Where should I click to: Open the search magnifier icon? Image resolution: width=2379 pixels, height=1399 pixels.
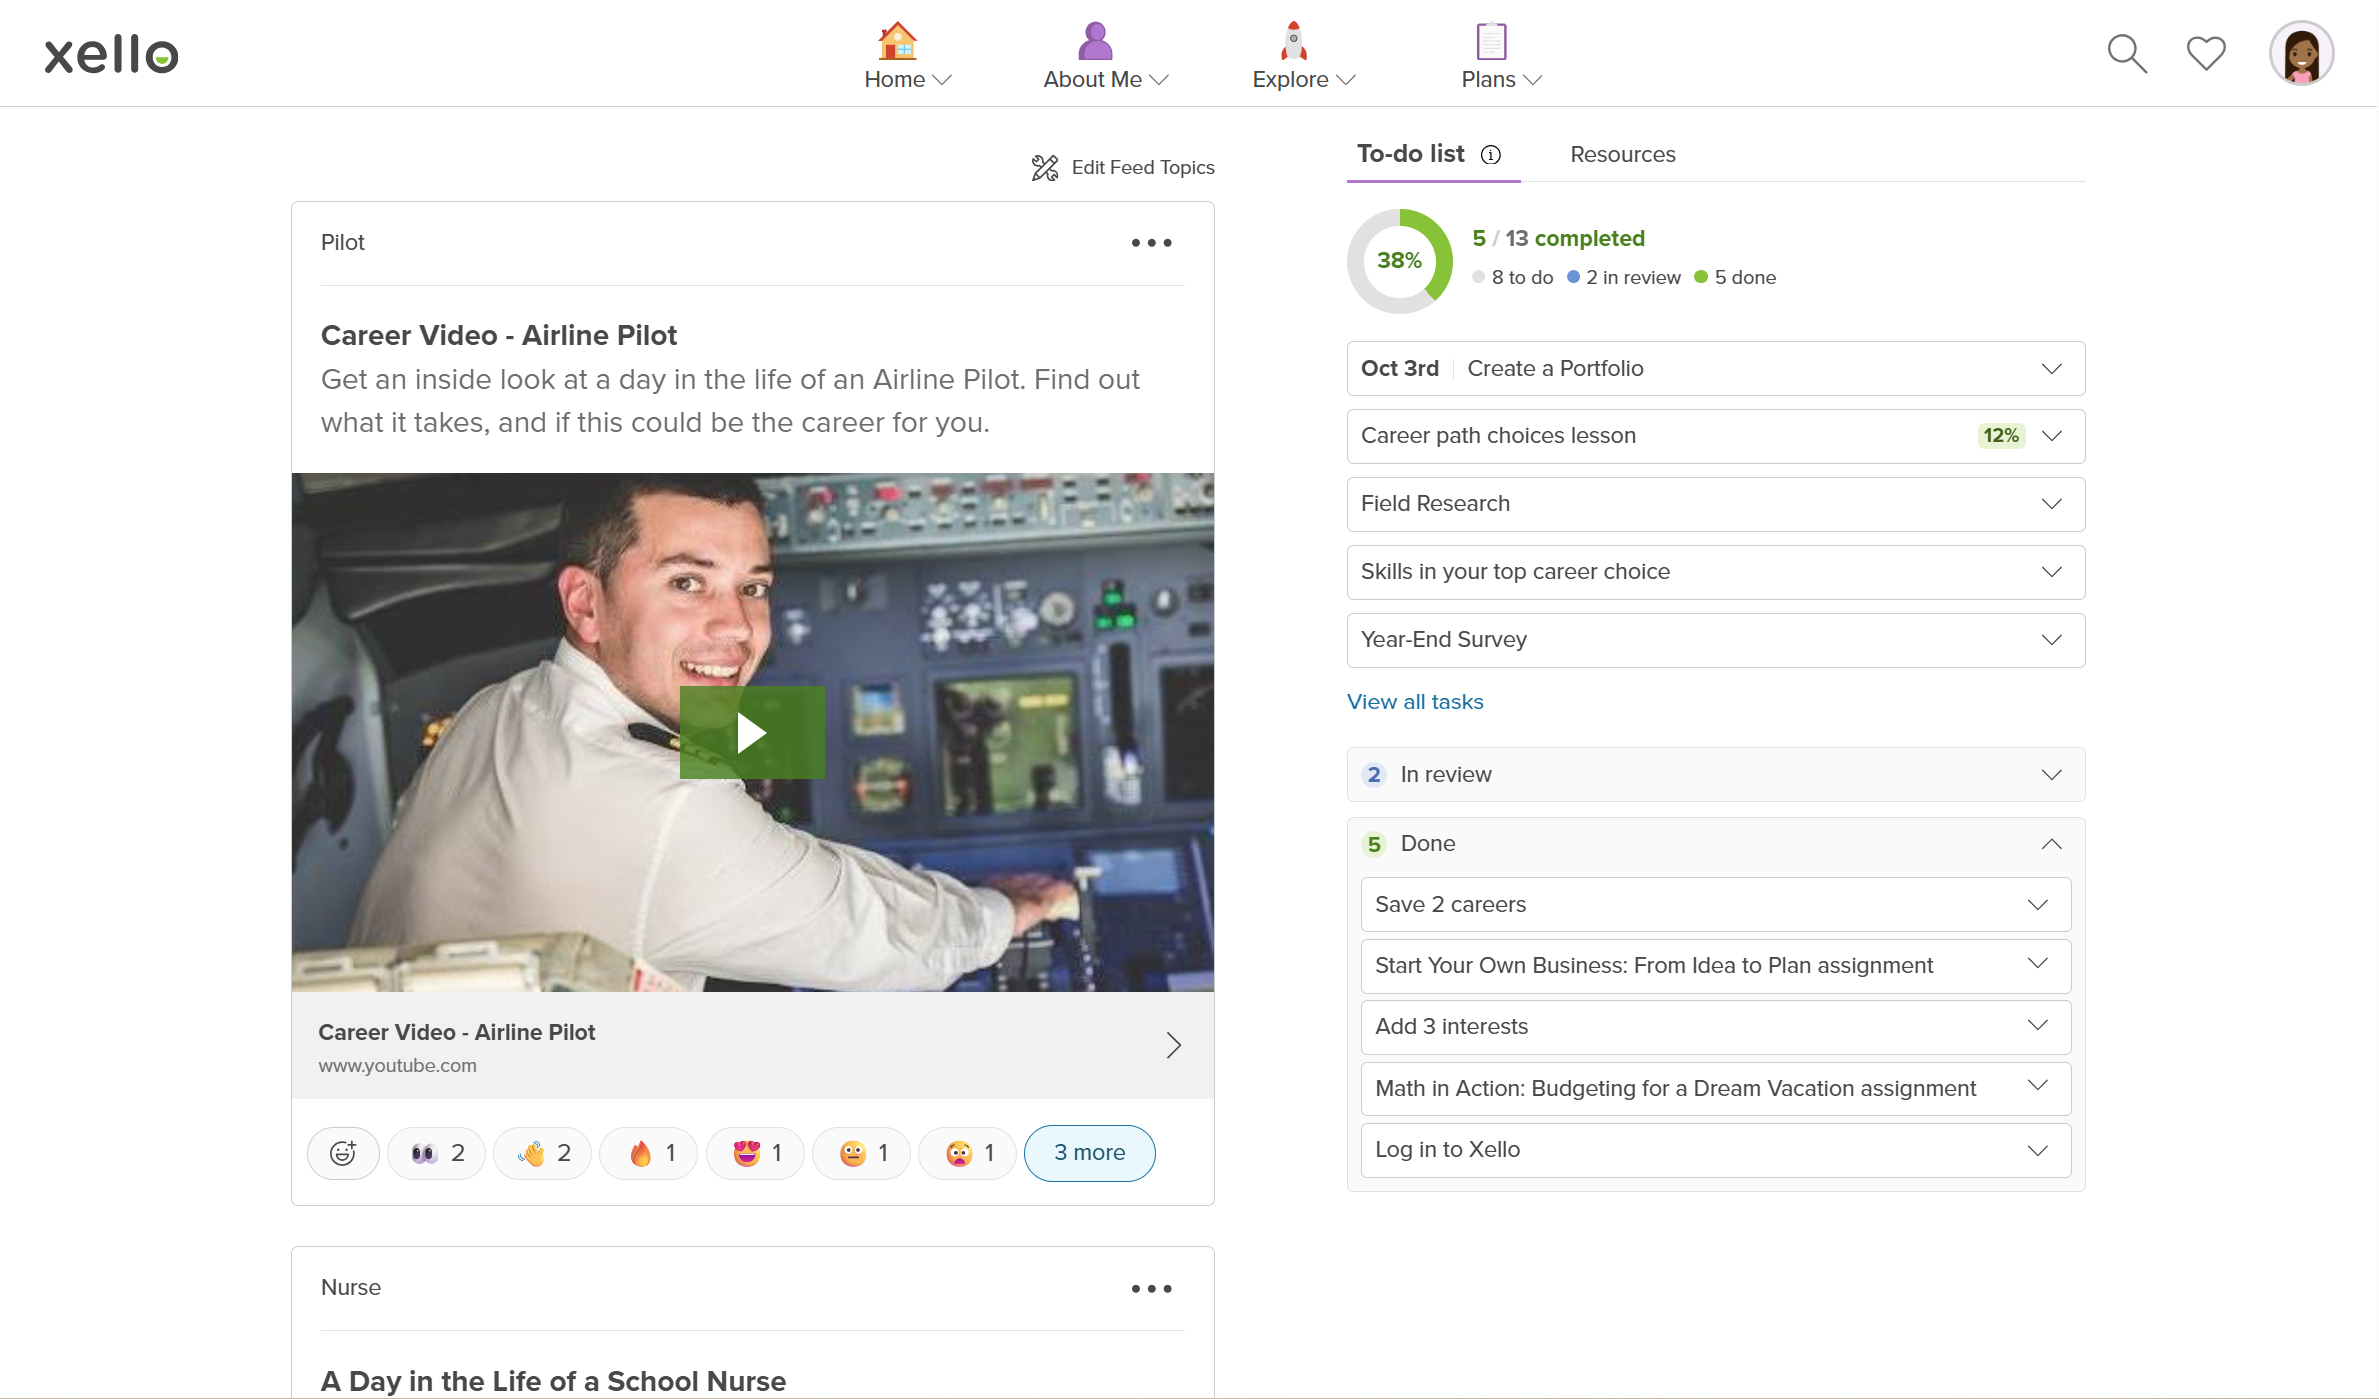point(2126,54)
